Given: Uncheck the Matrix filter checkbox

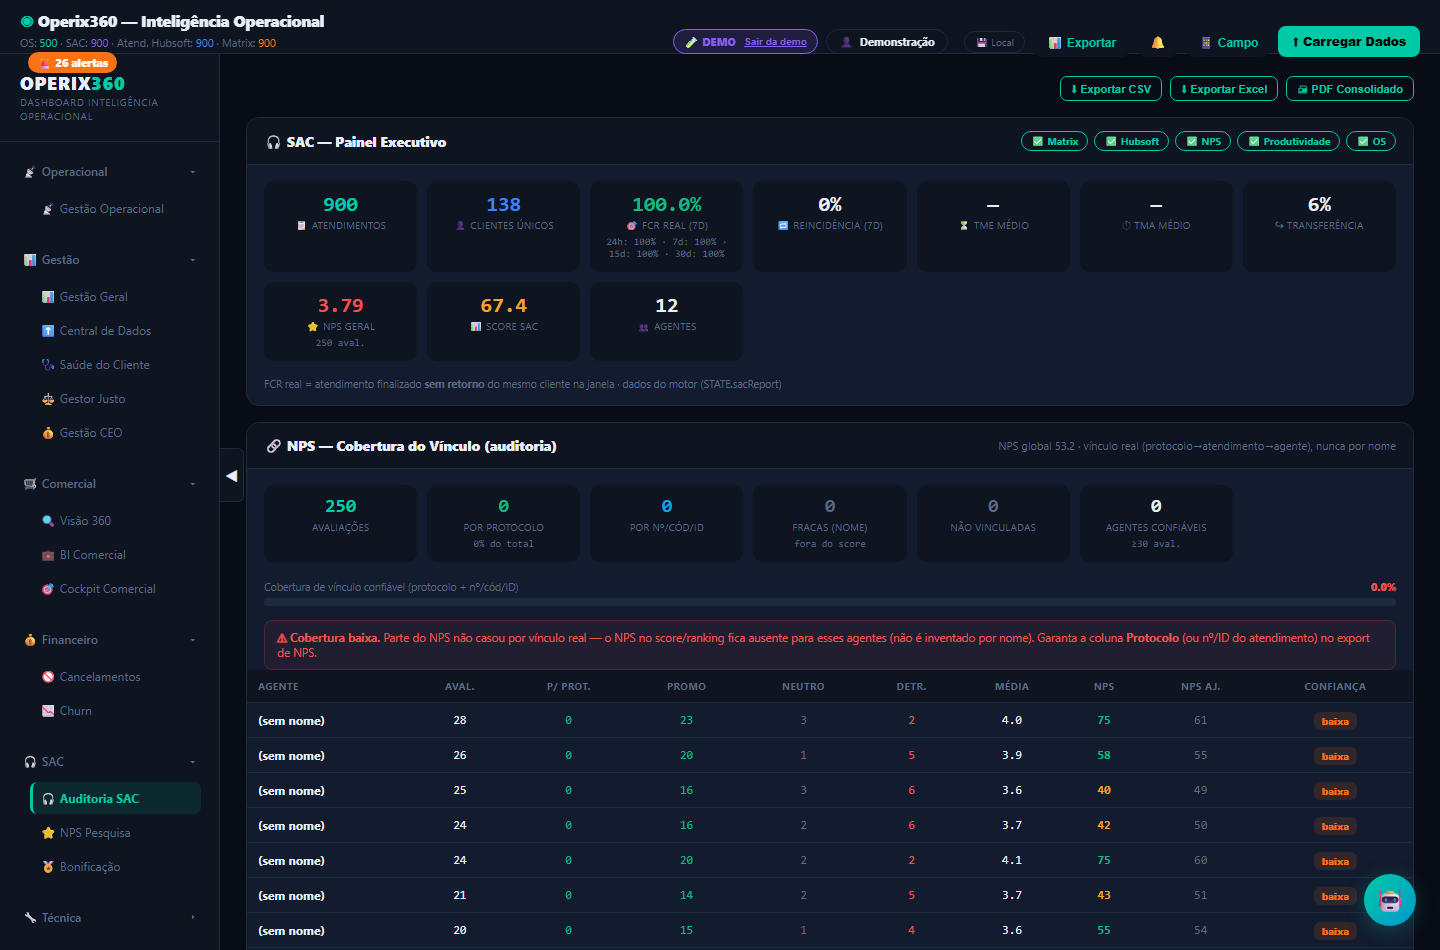Looking at the screenshot, I should (x=1037, y=142).
